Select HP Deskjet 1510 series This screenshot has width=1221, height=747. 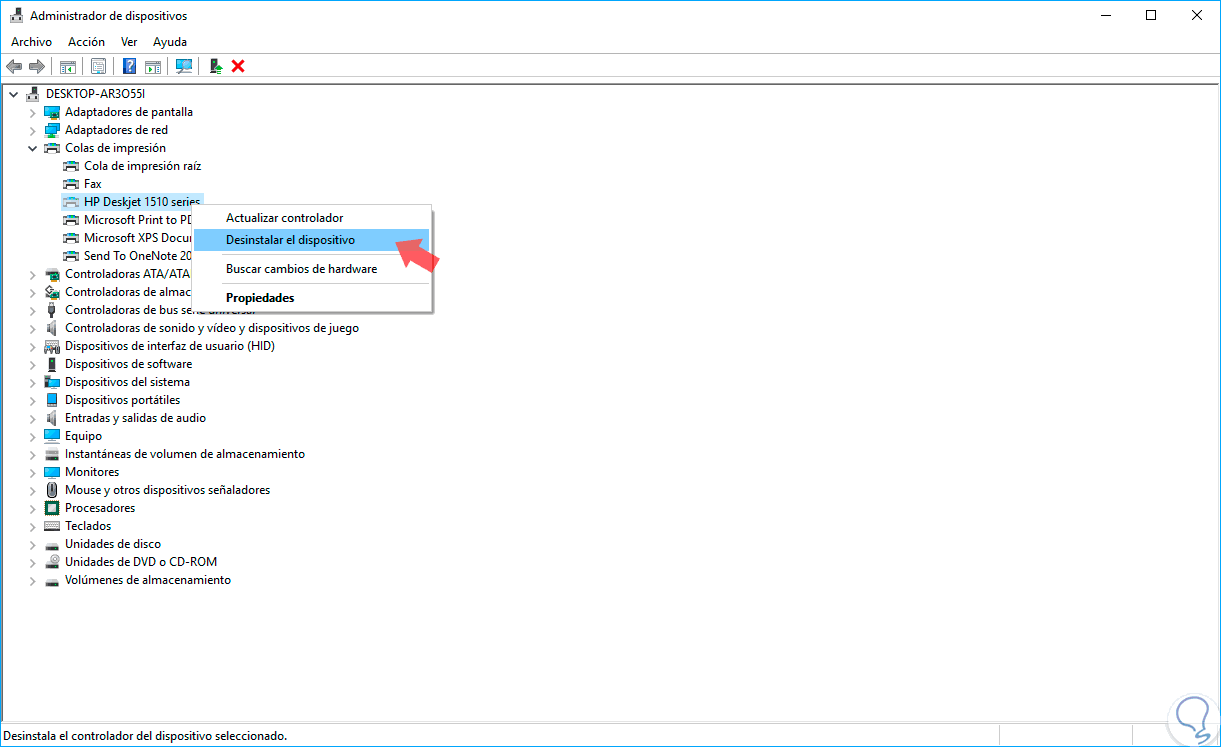(142, 202)
